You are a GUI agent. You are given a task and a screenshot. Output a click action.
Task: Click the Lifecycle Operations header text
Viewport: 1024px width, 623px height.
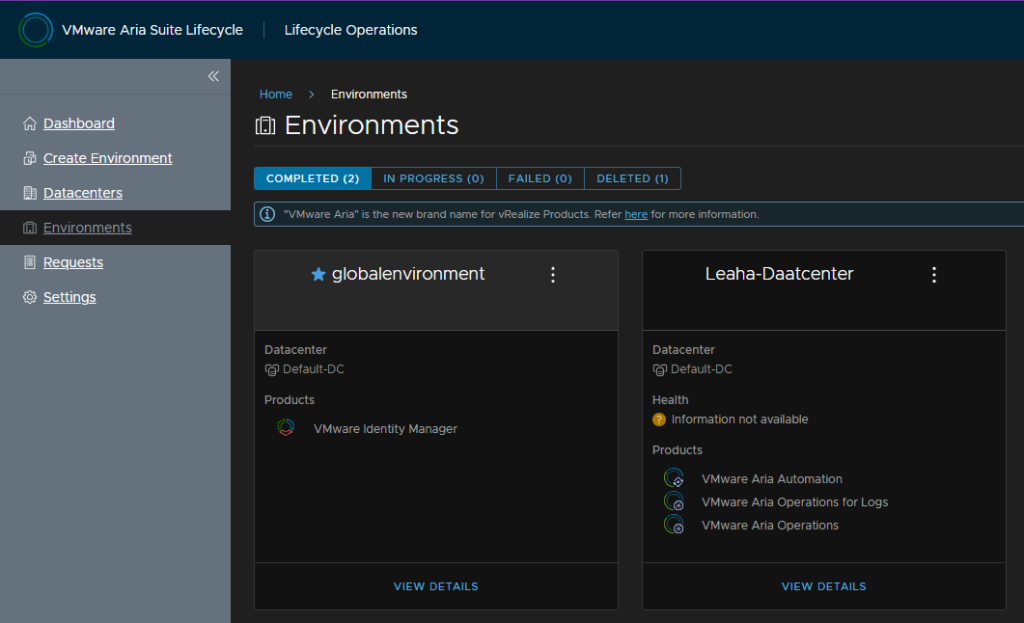click(351, 30)
